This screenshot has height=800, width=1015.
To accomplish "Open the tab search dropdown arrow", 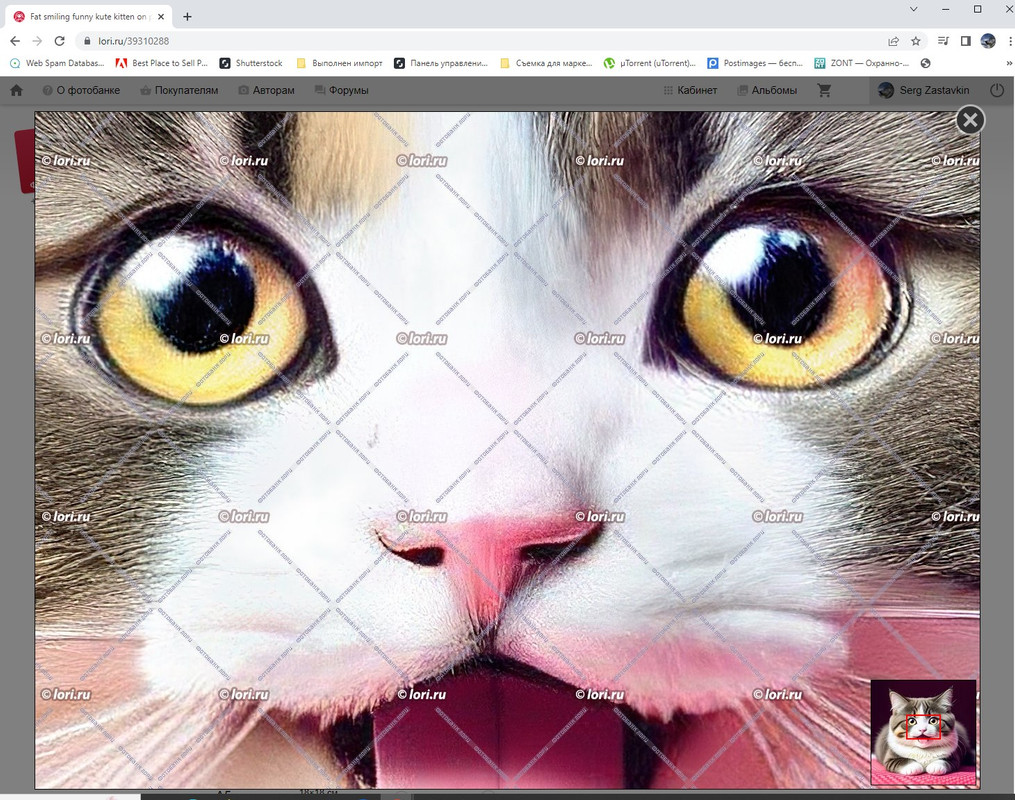I will 913,9.
